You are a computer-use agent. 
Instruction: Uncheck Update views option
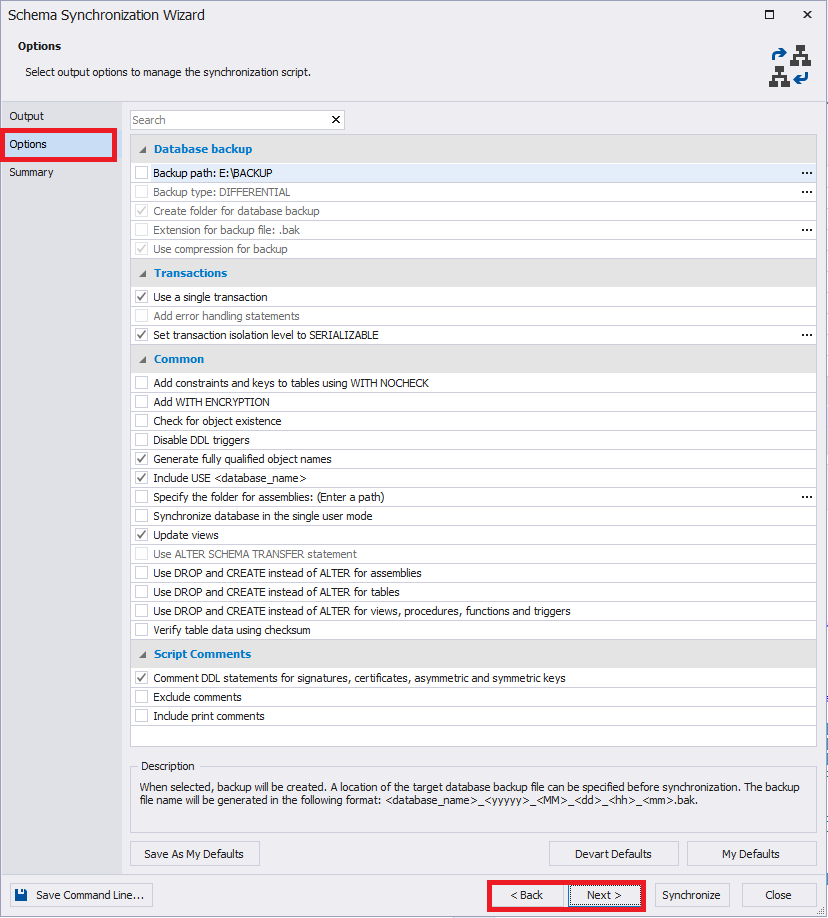(x=141, y=535)
